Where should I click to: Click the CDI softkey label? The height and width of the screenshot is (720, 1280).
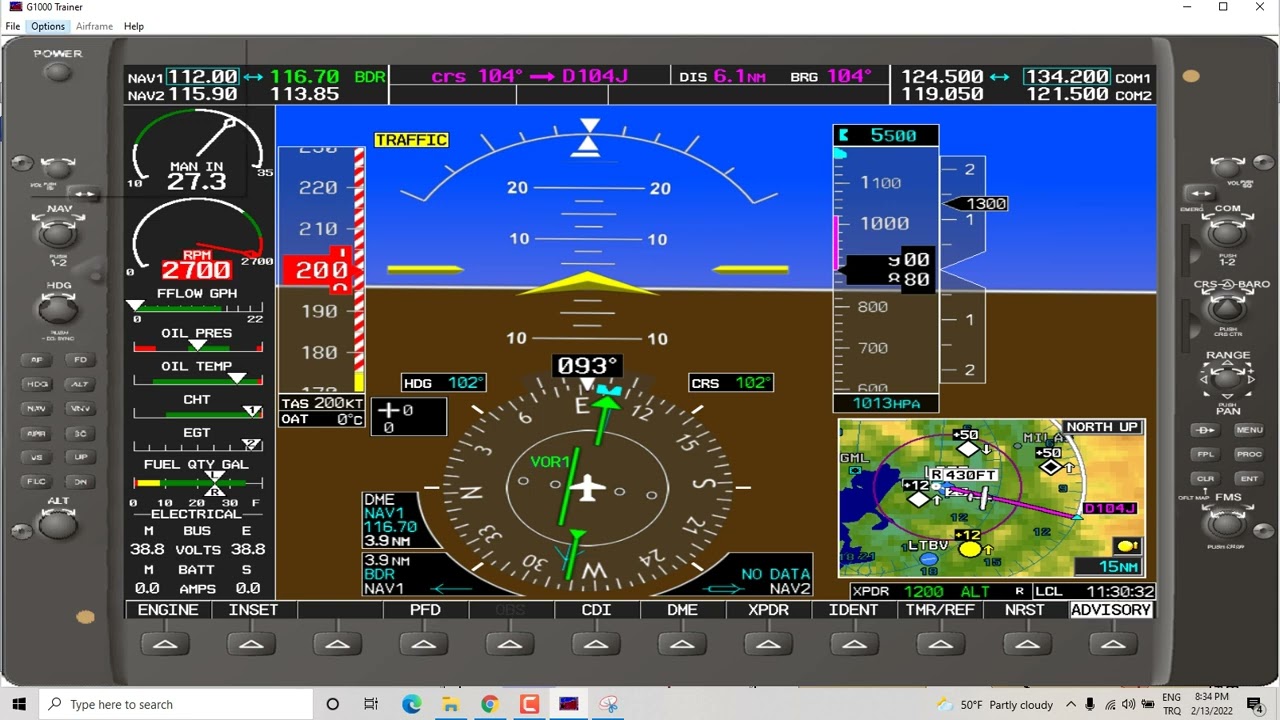point(597,610)
